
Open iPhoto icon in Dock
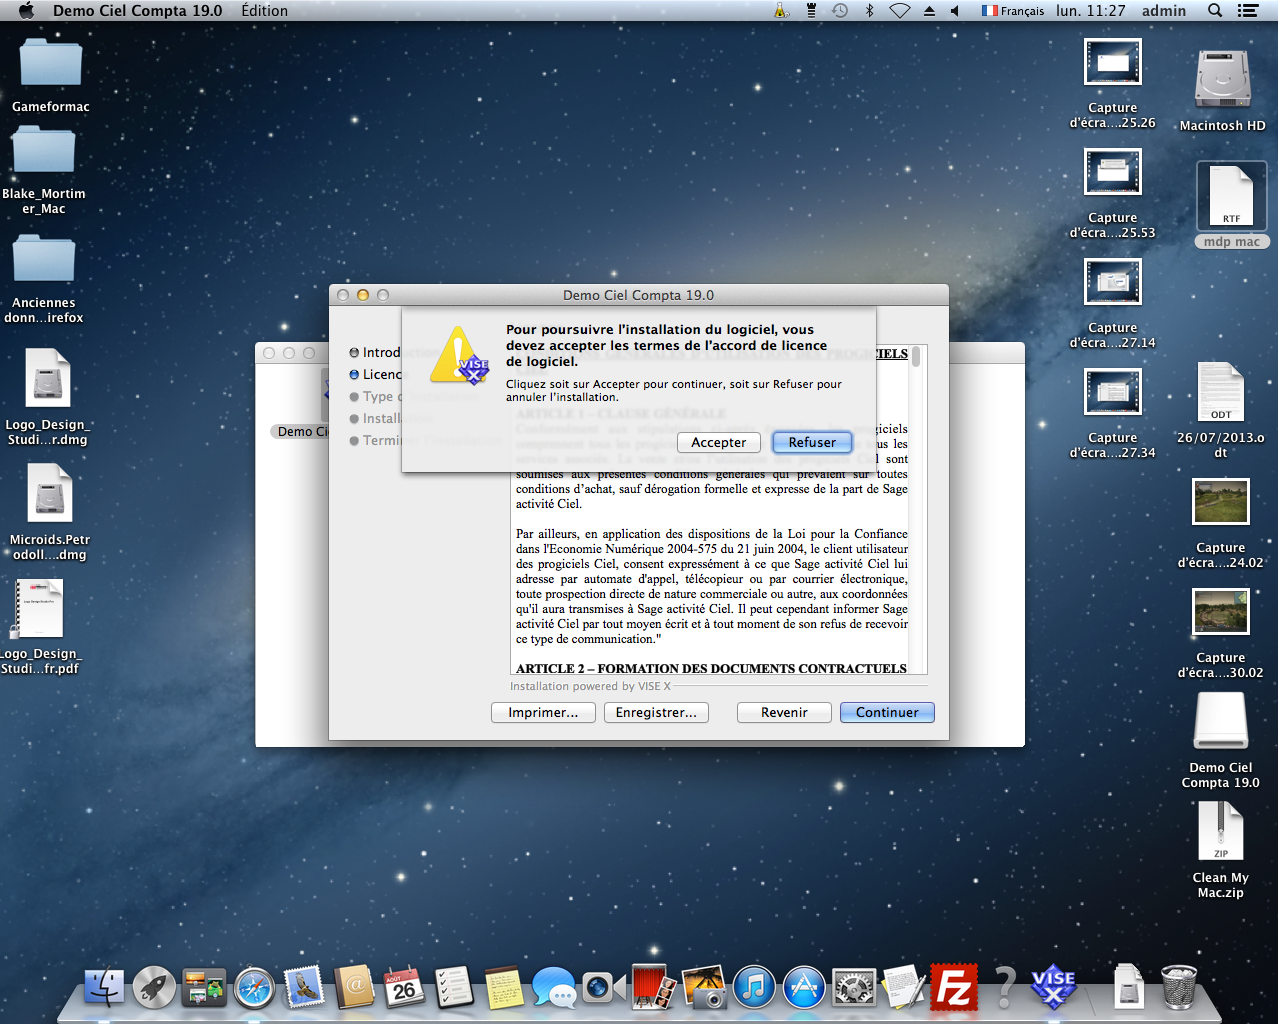click(x=704, y=988)
